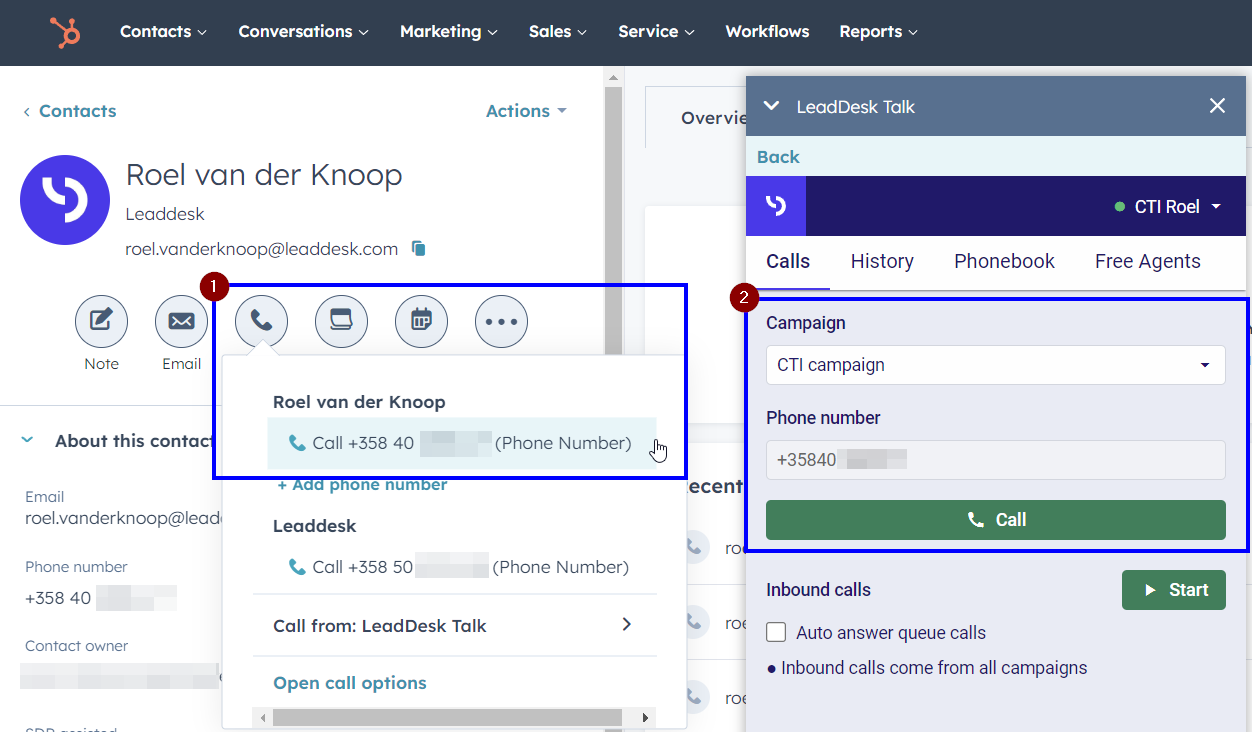The width and height of the screenshot is (1252, 732).
Task: Click the LeadDesk logo in Talk panel
Action: [776, 206]
